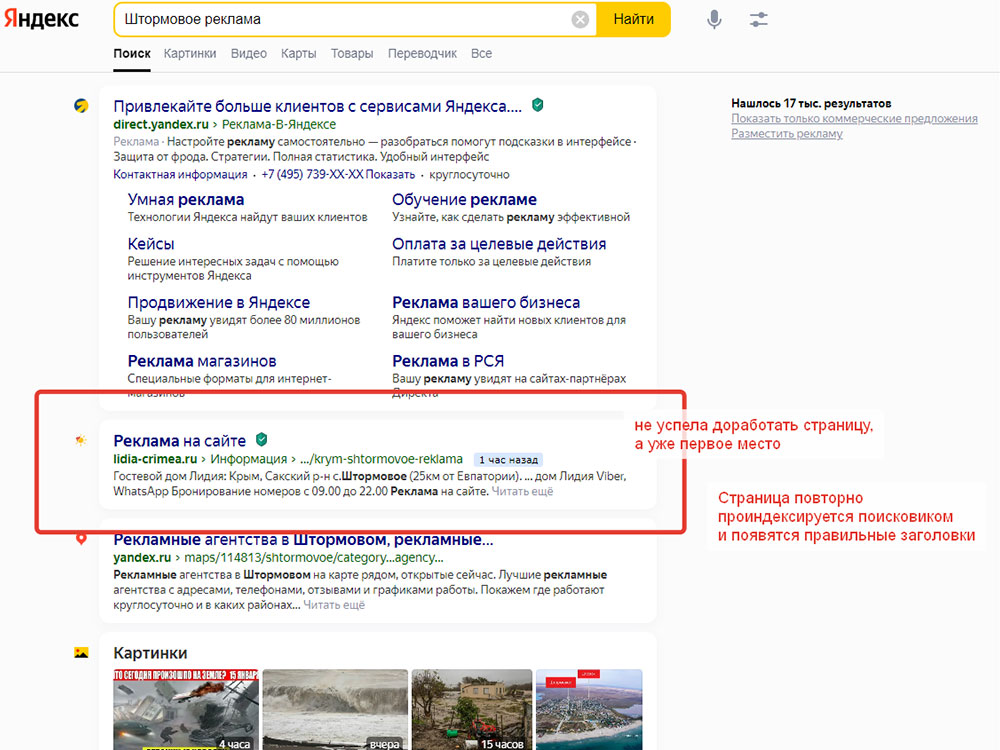Open the thumbnail labeled 15 часов
Image resolution: width=1000 pixels, height=750 pixels.
472,709
